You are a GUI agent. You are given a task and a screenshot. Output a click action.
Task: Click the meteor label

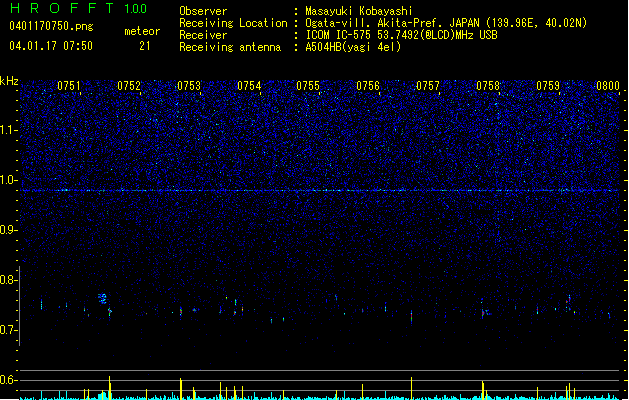pyautogui.click(x=142, y=31)
